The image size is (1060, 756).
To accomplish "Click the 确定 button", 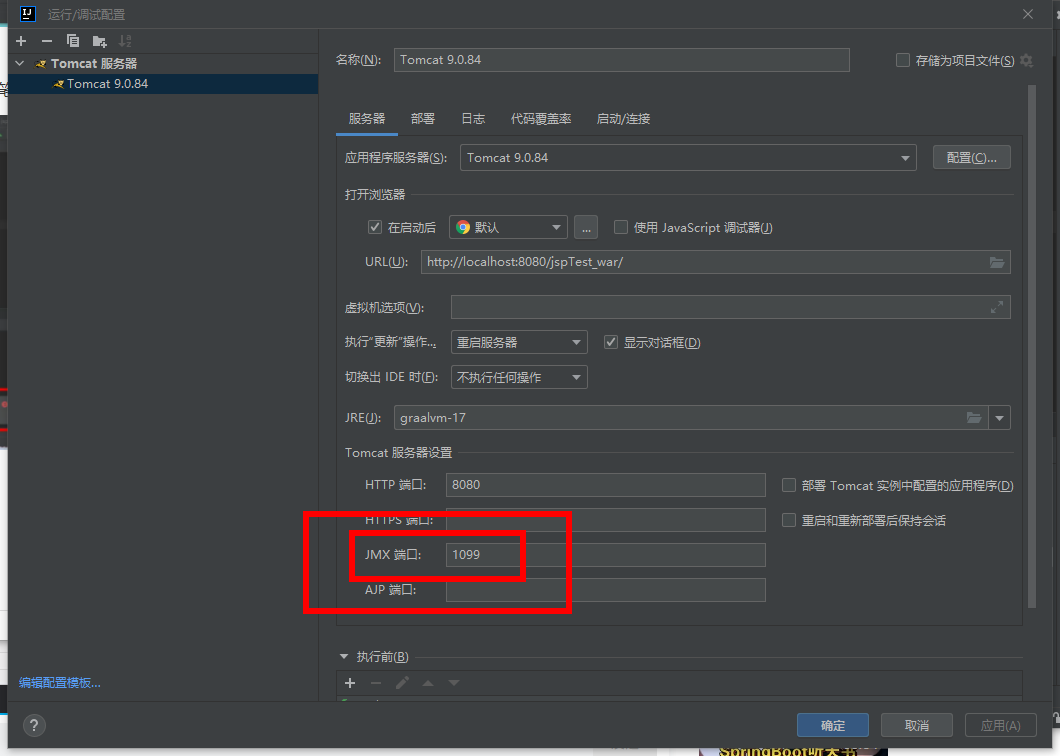I will 832,726.
